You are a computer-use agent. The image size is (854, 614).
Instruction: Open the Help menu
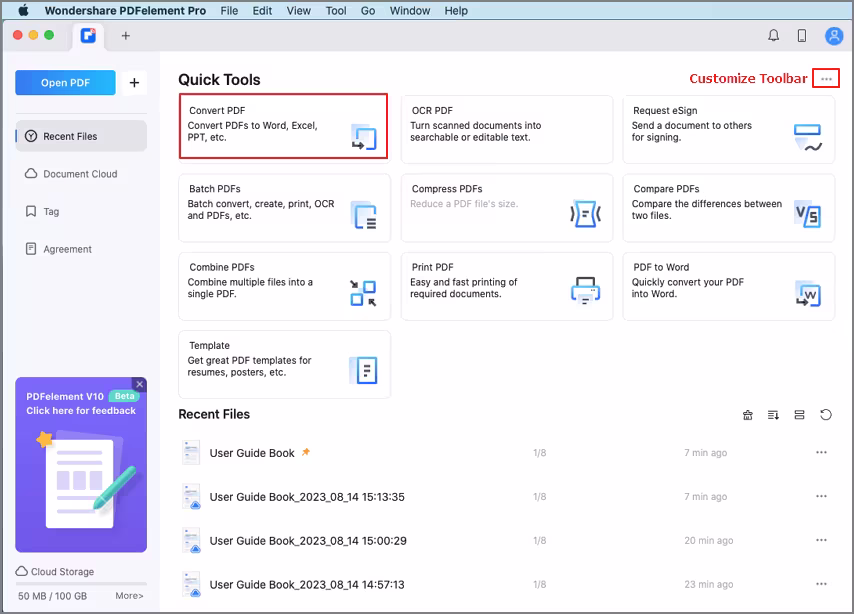click(456, 10)
